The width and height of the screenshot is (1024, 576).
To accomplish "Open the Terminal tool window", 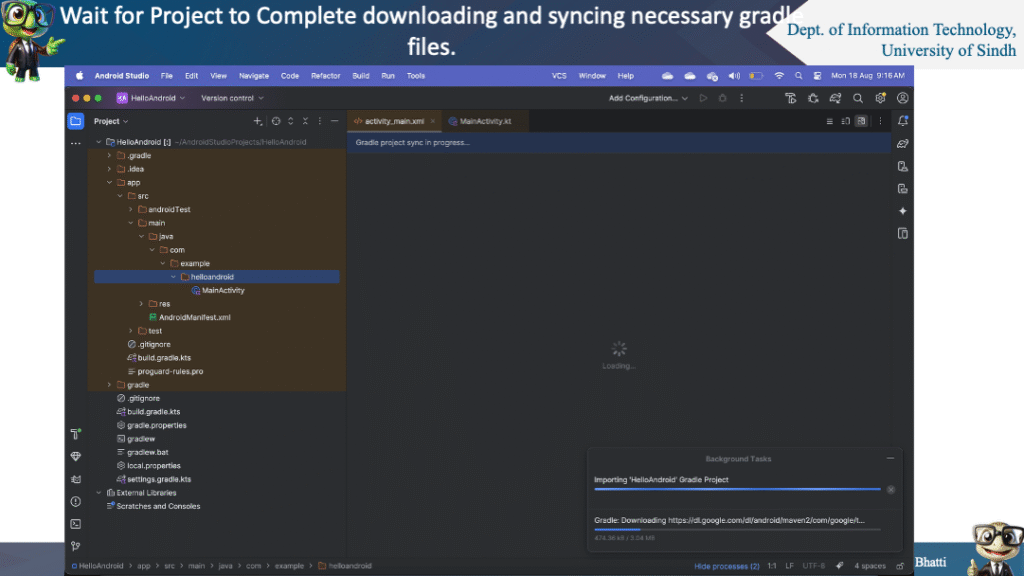I will (x=76, y=523).
